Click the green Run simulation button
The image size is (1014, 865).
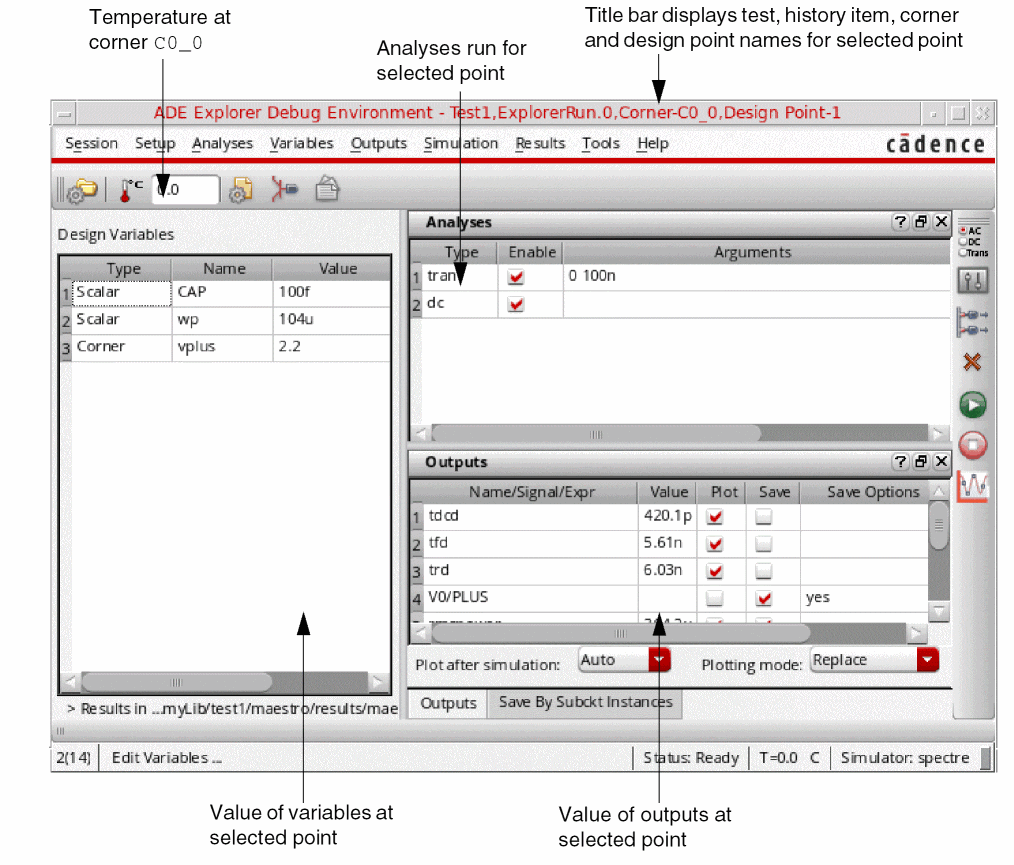[x=973, y=405]
